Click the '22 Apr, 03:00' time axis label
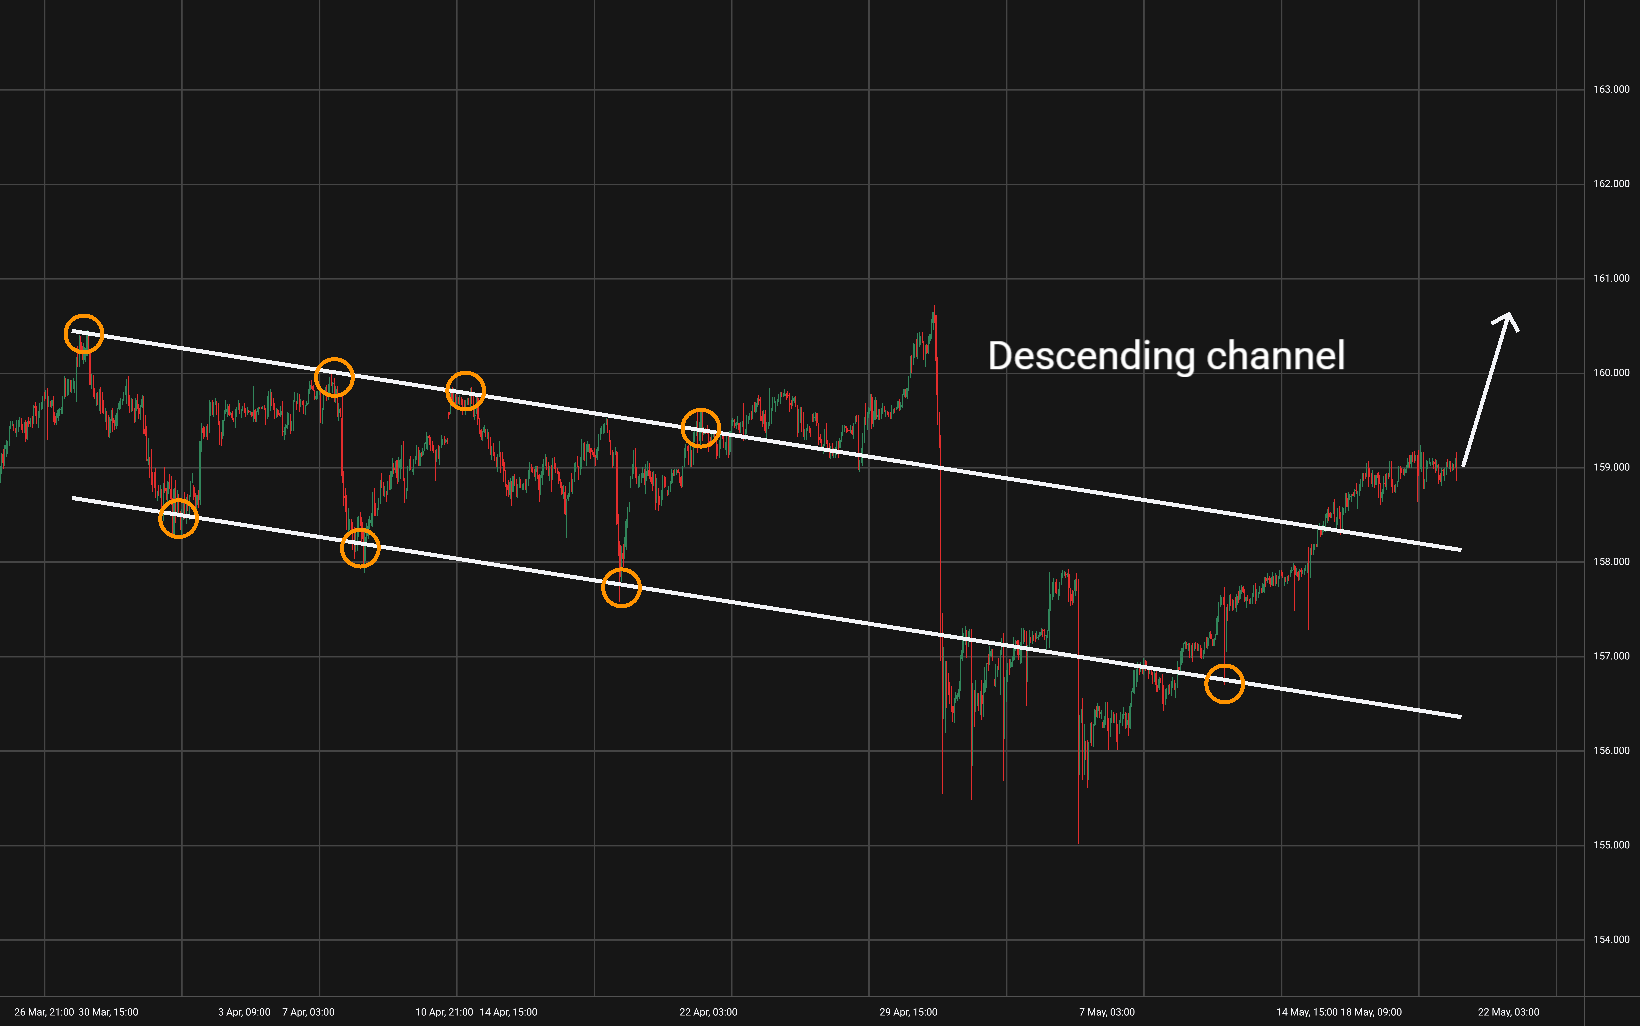The height and width of the screenshot is (1026, 1640). [708, 1012]
